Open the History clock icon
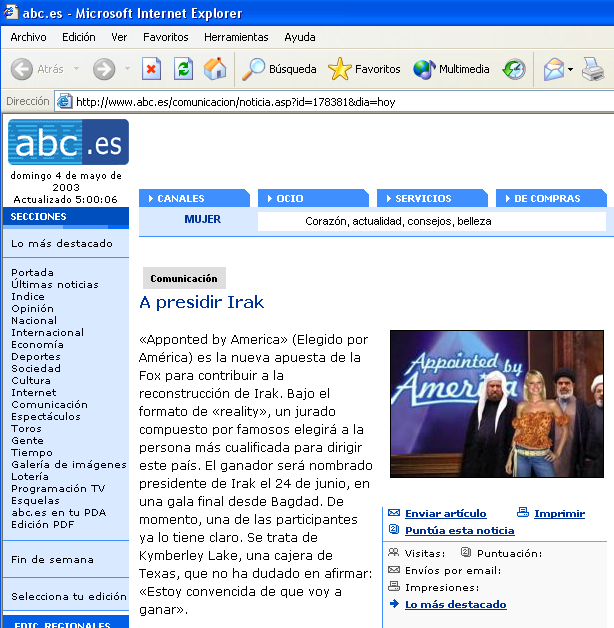Viewport: 614px width, 628px height. (x=514, y=69)
